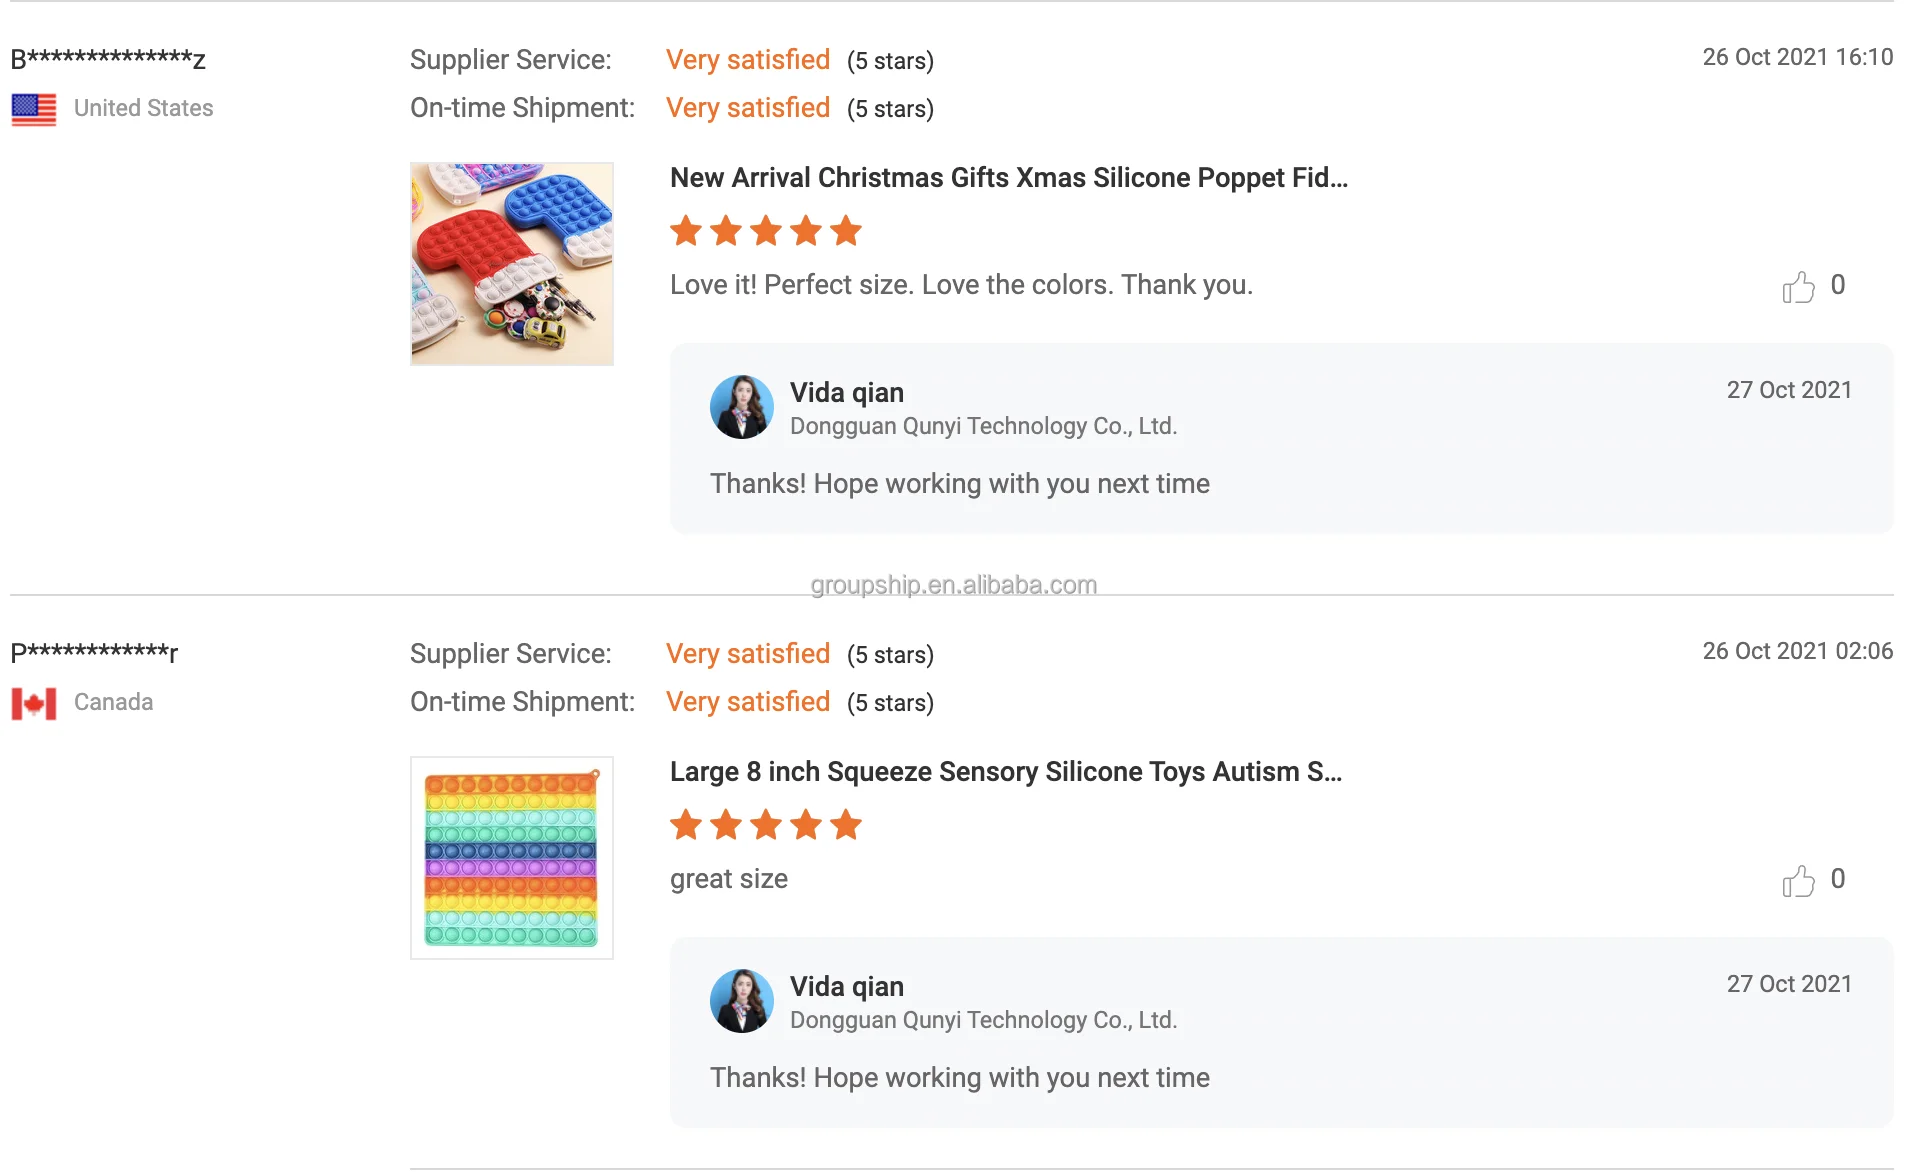Click the star rating under Squeeze Sensory product

click(766, 825)
